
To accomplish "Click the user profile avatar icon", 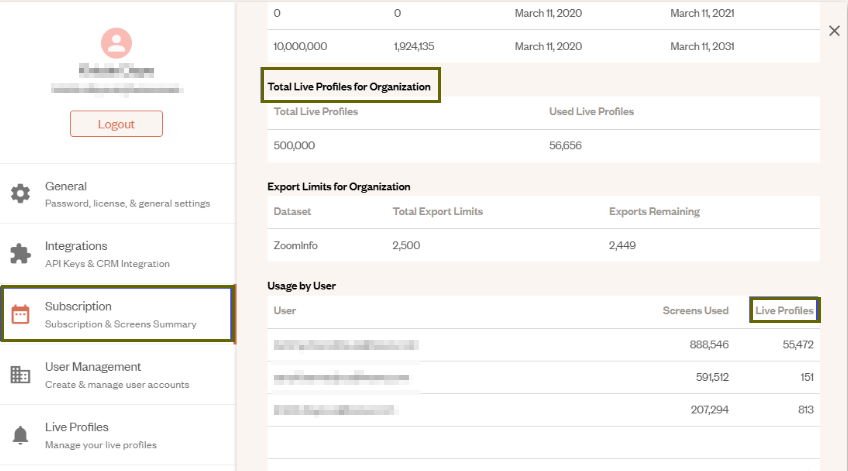I will [116, 43].
